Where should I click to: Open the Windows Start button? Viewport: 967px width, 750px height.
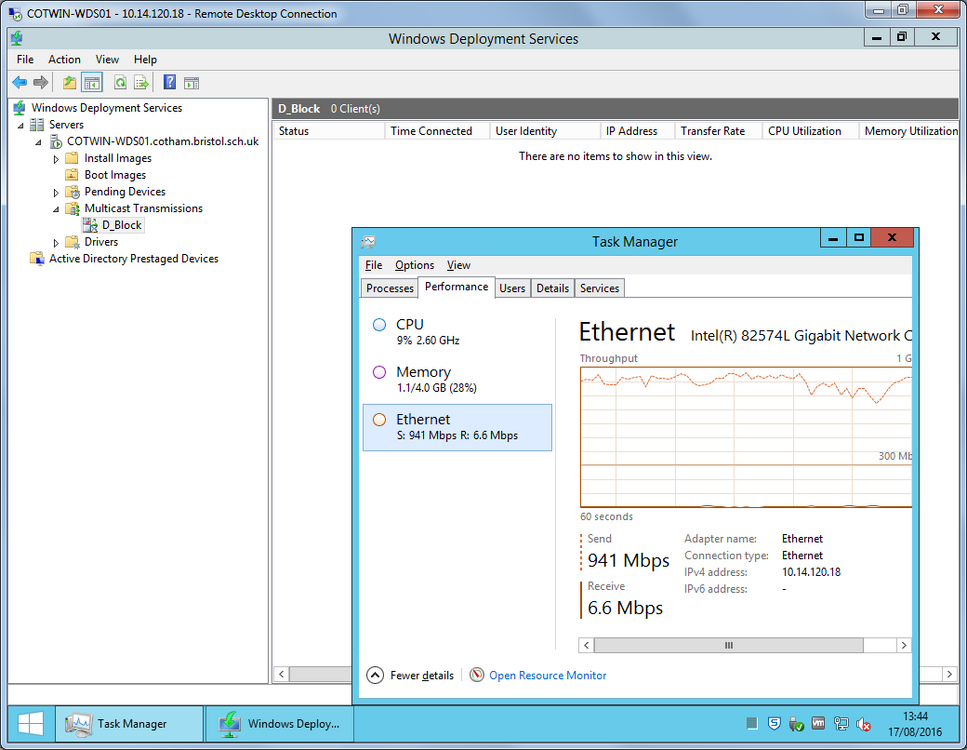[x=30, y=723]
